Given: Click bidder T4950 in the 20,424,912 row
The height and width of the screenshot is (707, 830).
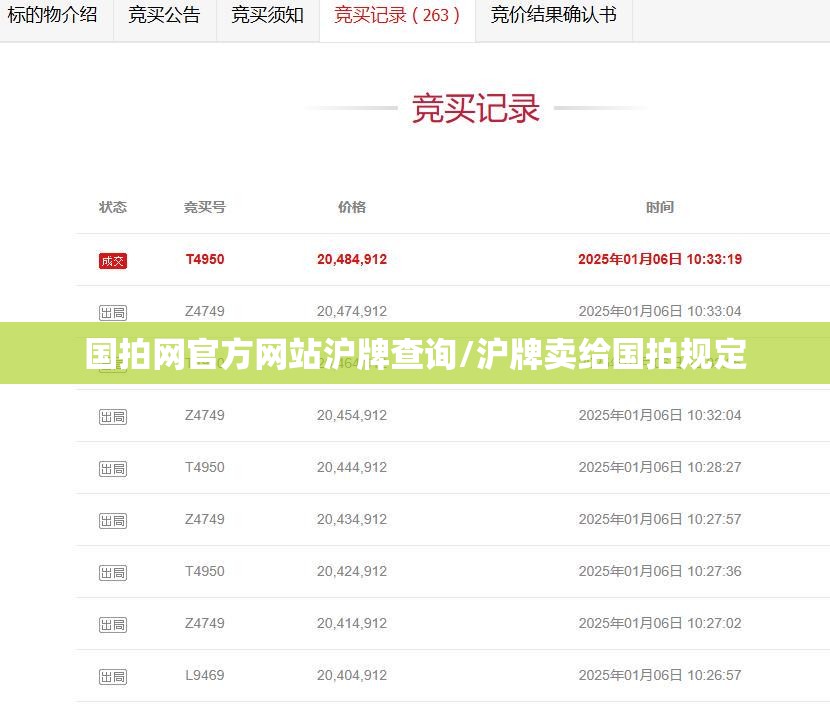Looking at the screenshot, I should coord(205,571).
